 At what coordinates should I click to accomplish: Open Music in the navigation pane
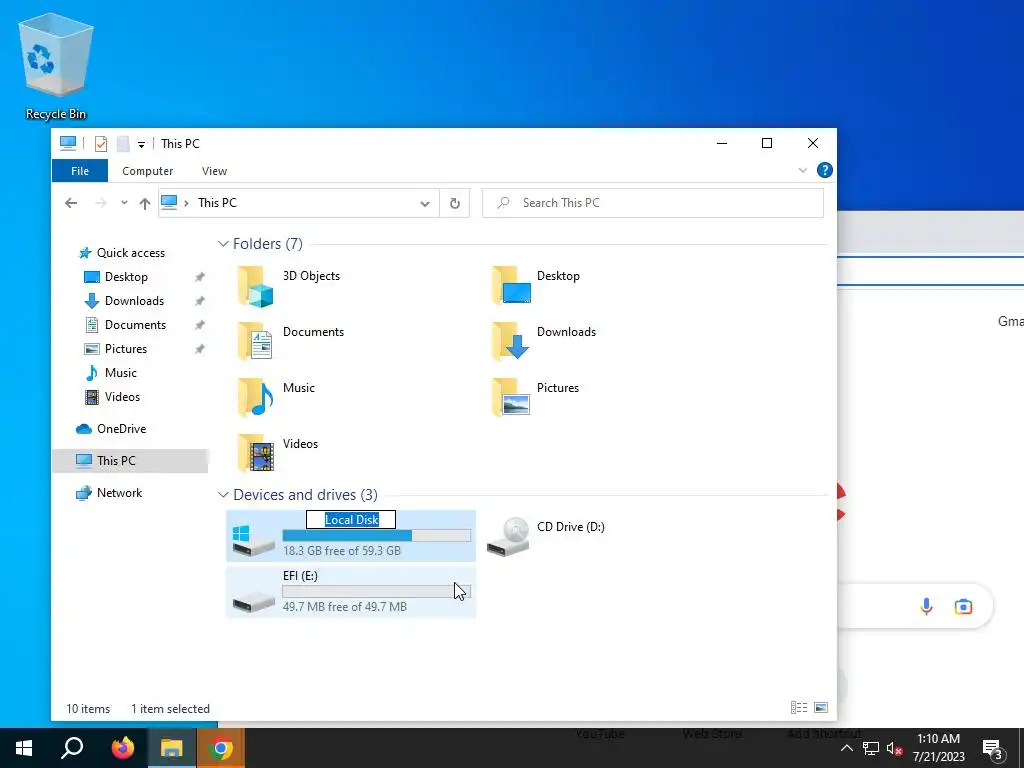[x=120, y=373]
